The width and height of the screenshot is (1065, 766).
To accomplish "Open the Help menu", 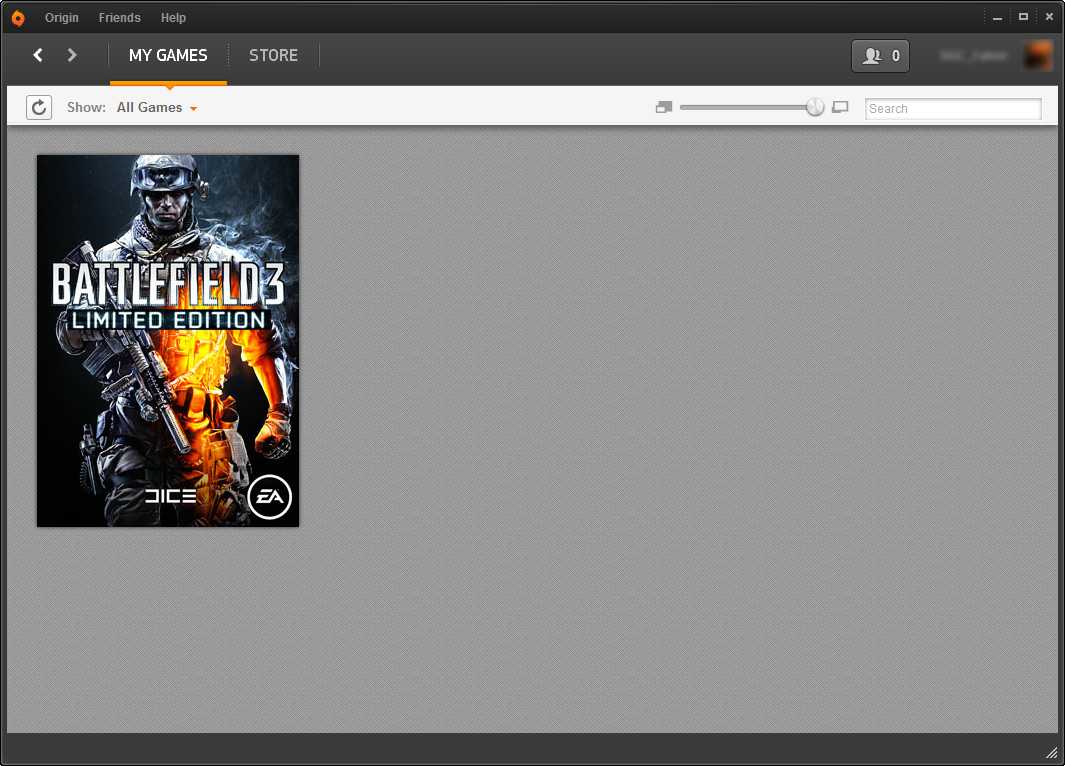I will (x=173, y=18).
